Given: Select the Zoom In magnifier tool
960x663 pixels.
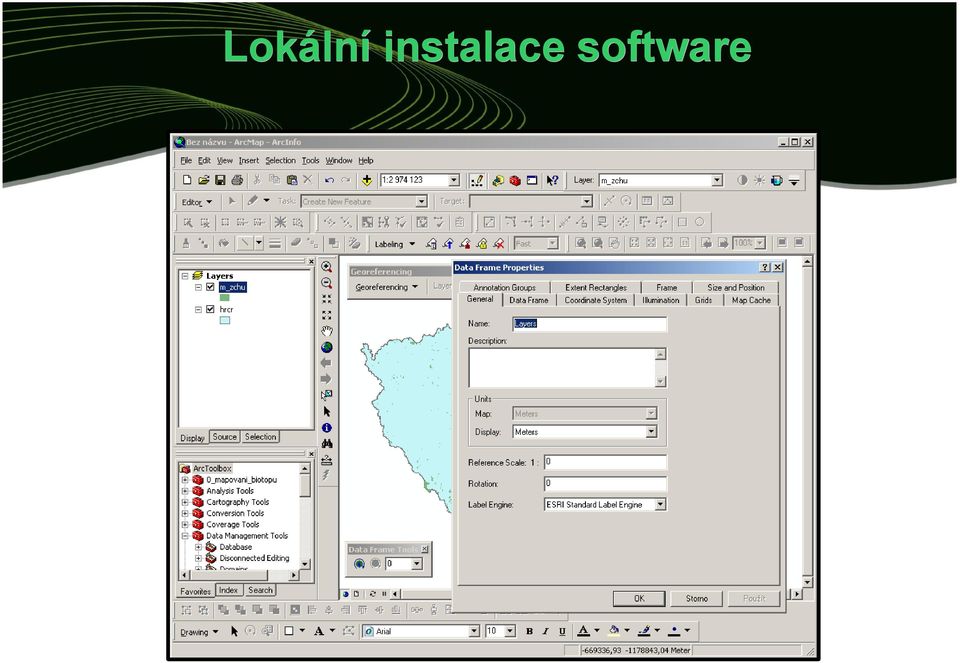Looking at the screenshot, I should [326, 268].
